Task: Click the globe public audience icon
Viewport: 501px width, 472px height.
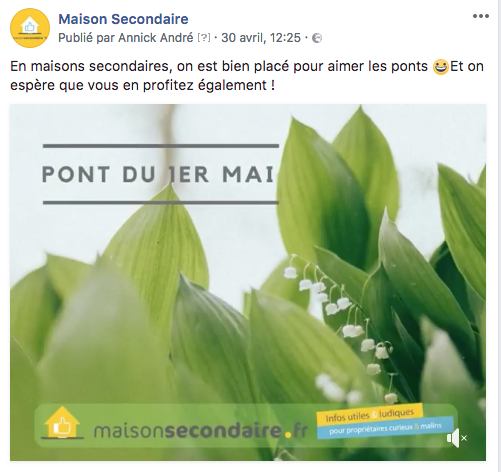Action: pyautogui.click(x=317, y=38)
